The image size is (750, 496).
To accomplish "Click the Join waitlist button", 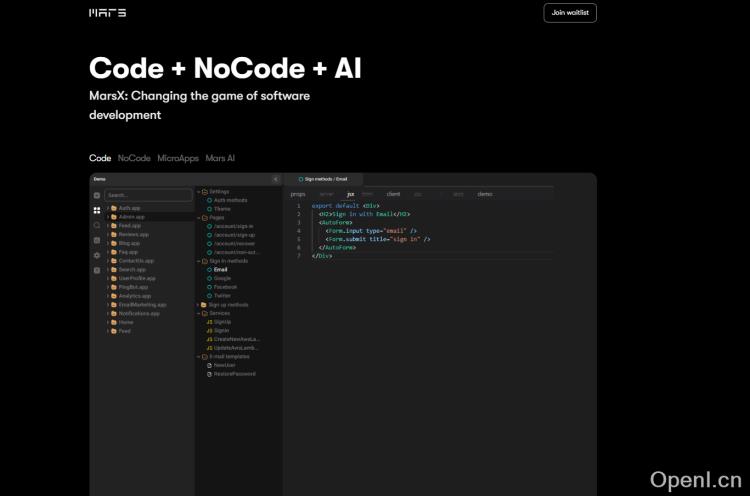I will 570,13.
